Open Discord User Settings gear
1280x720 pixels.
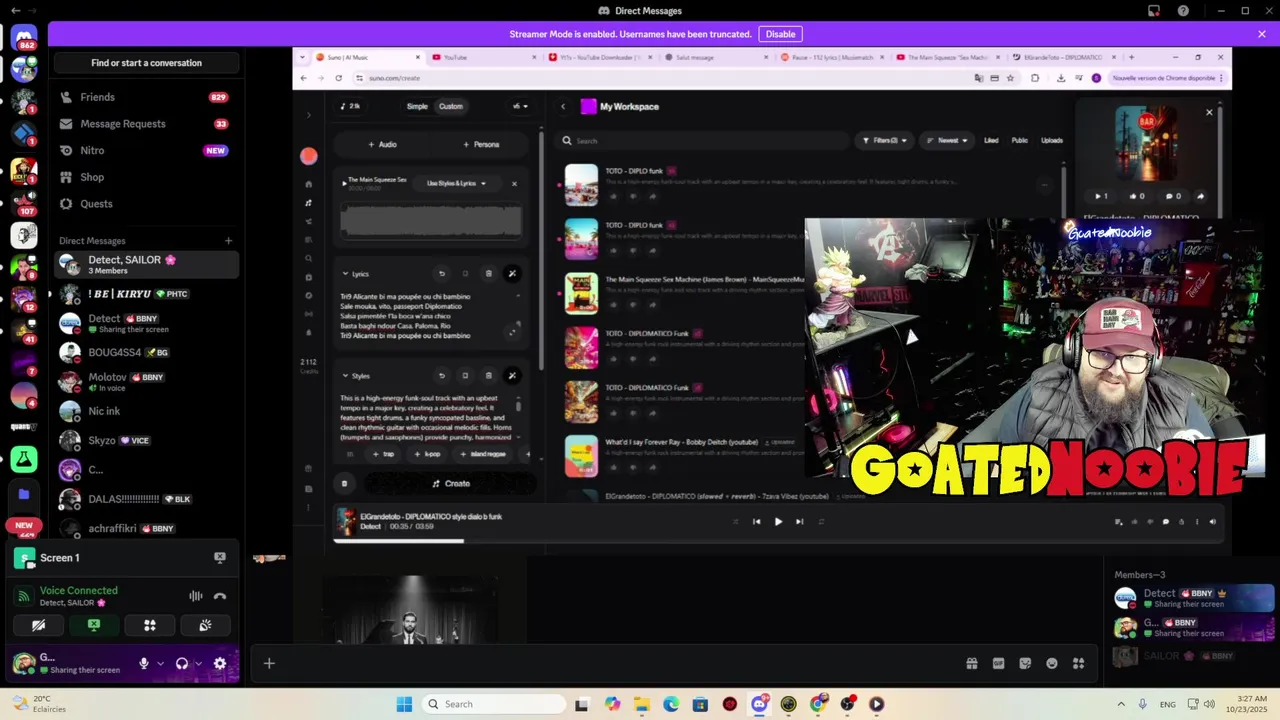[x=220, y=663]
